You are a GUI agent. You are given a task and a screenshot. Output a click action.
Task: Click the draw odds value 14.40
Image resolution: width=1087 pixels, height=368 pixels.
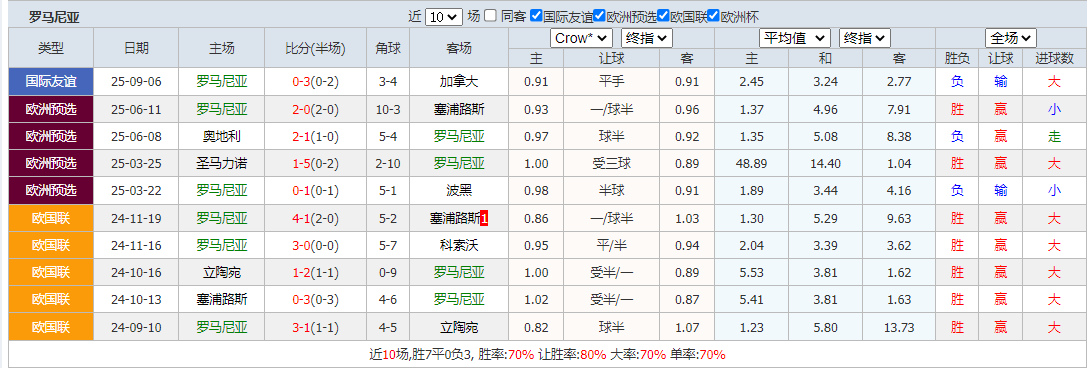click(x=825, y=164)
